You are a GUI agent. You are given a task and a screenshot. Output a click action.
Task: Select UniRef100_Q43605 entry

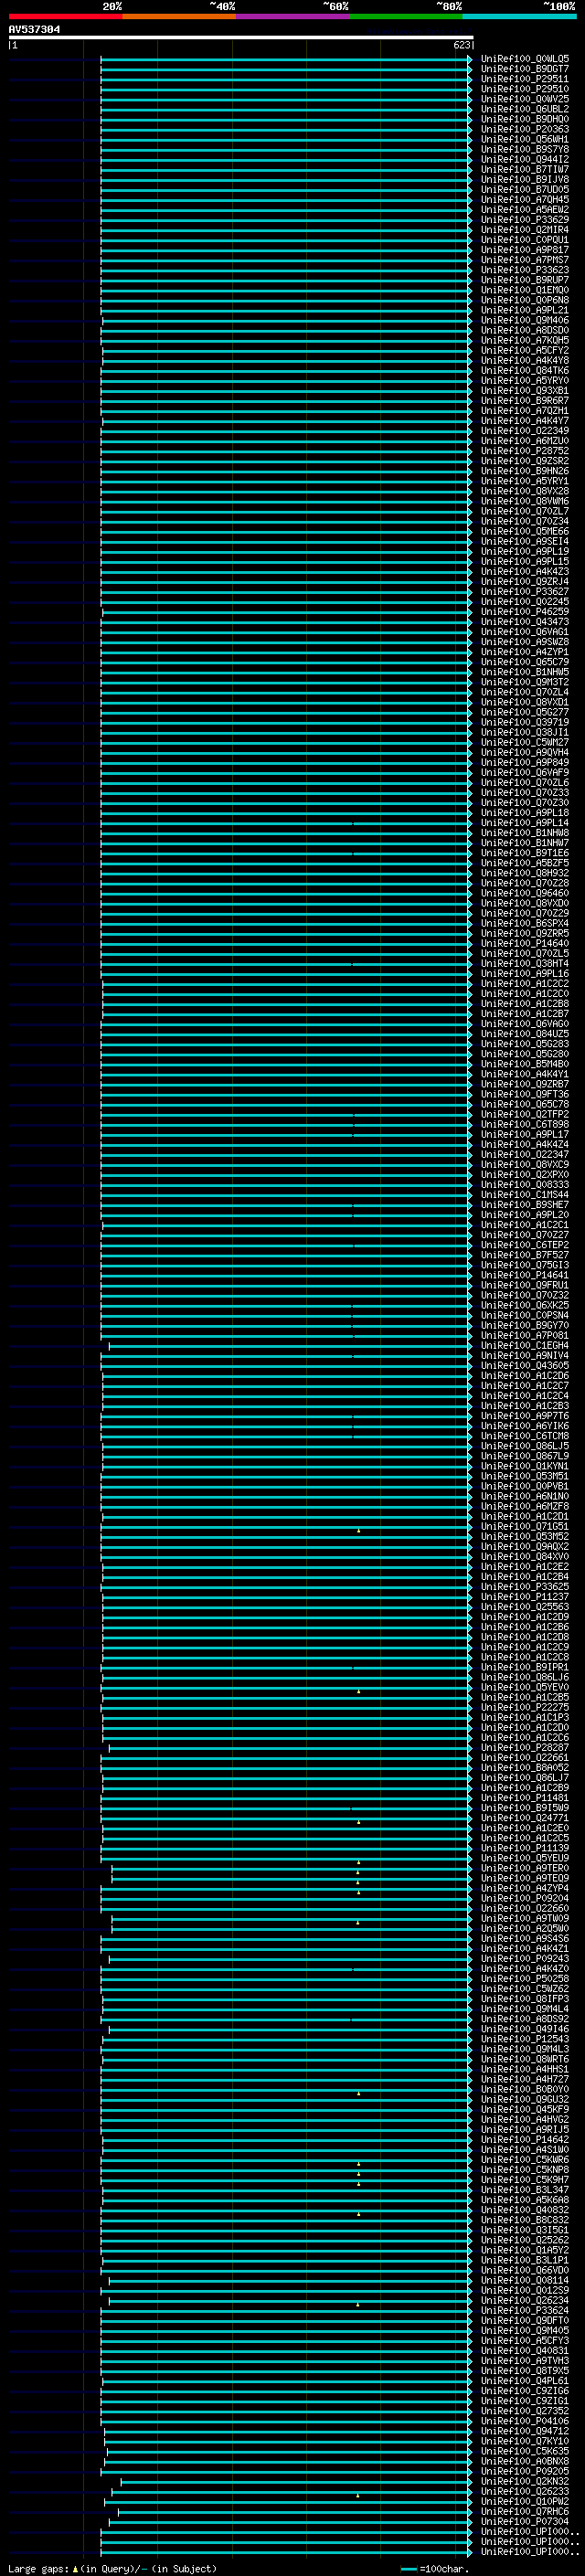pyautogui.click(x=525, y=1366)
